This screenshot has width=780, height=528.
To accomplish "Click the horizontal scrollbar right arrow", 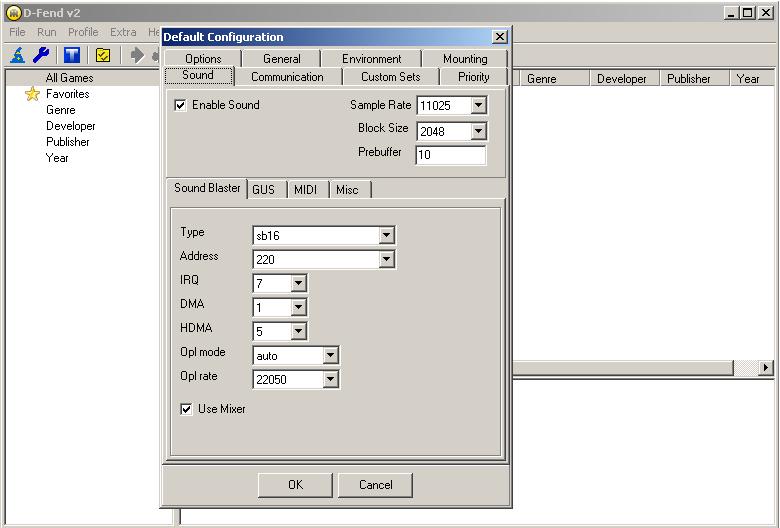I will [766, 368].
